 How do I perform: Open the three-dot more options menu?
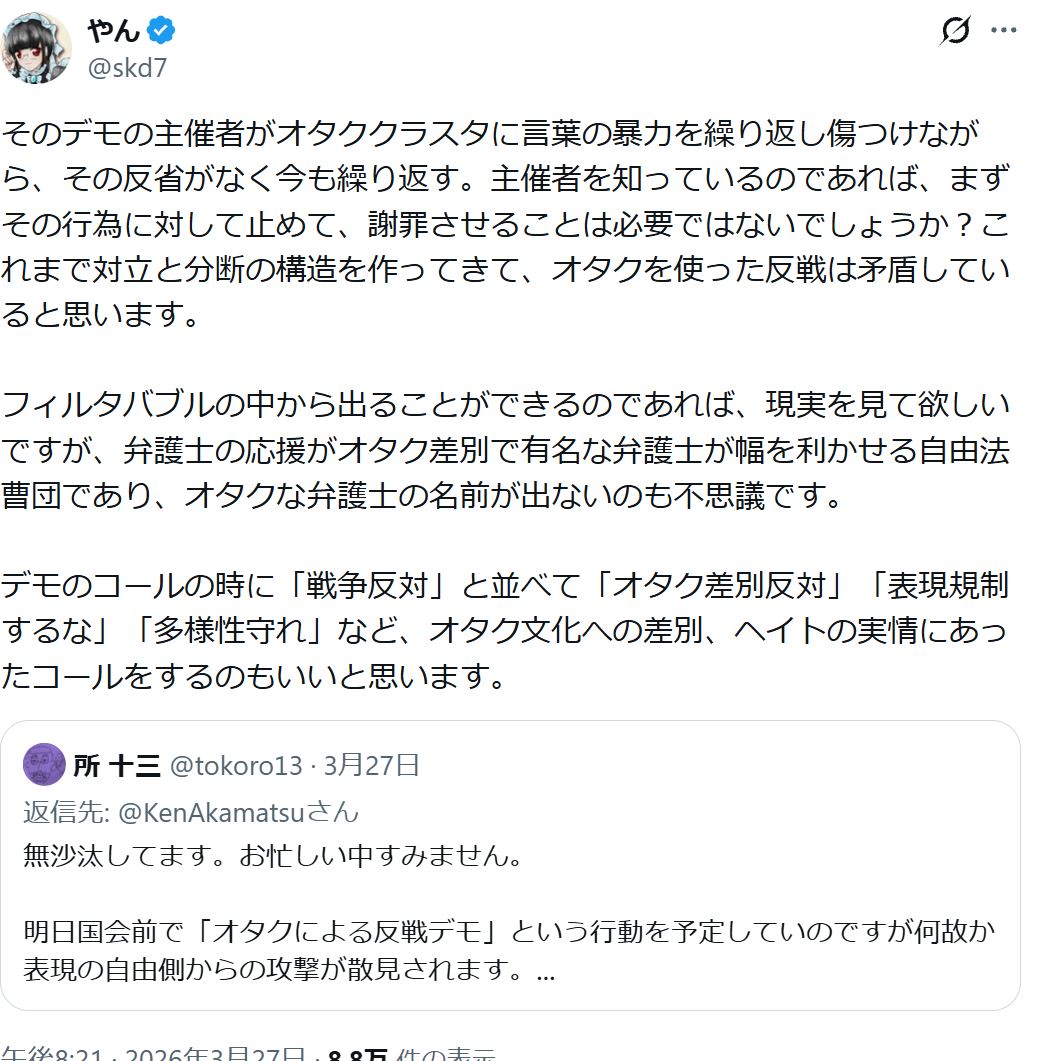[1003, 31]
